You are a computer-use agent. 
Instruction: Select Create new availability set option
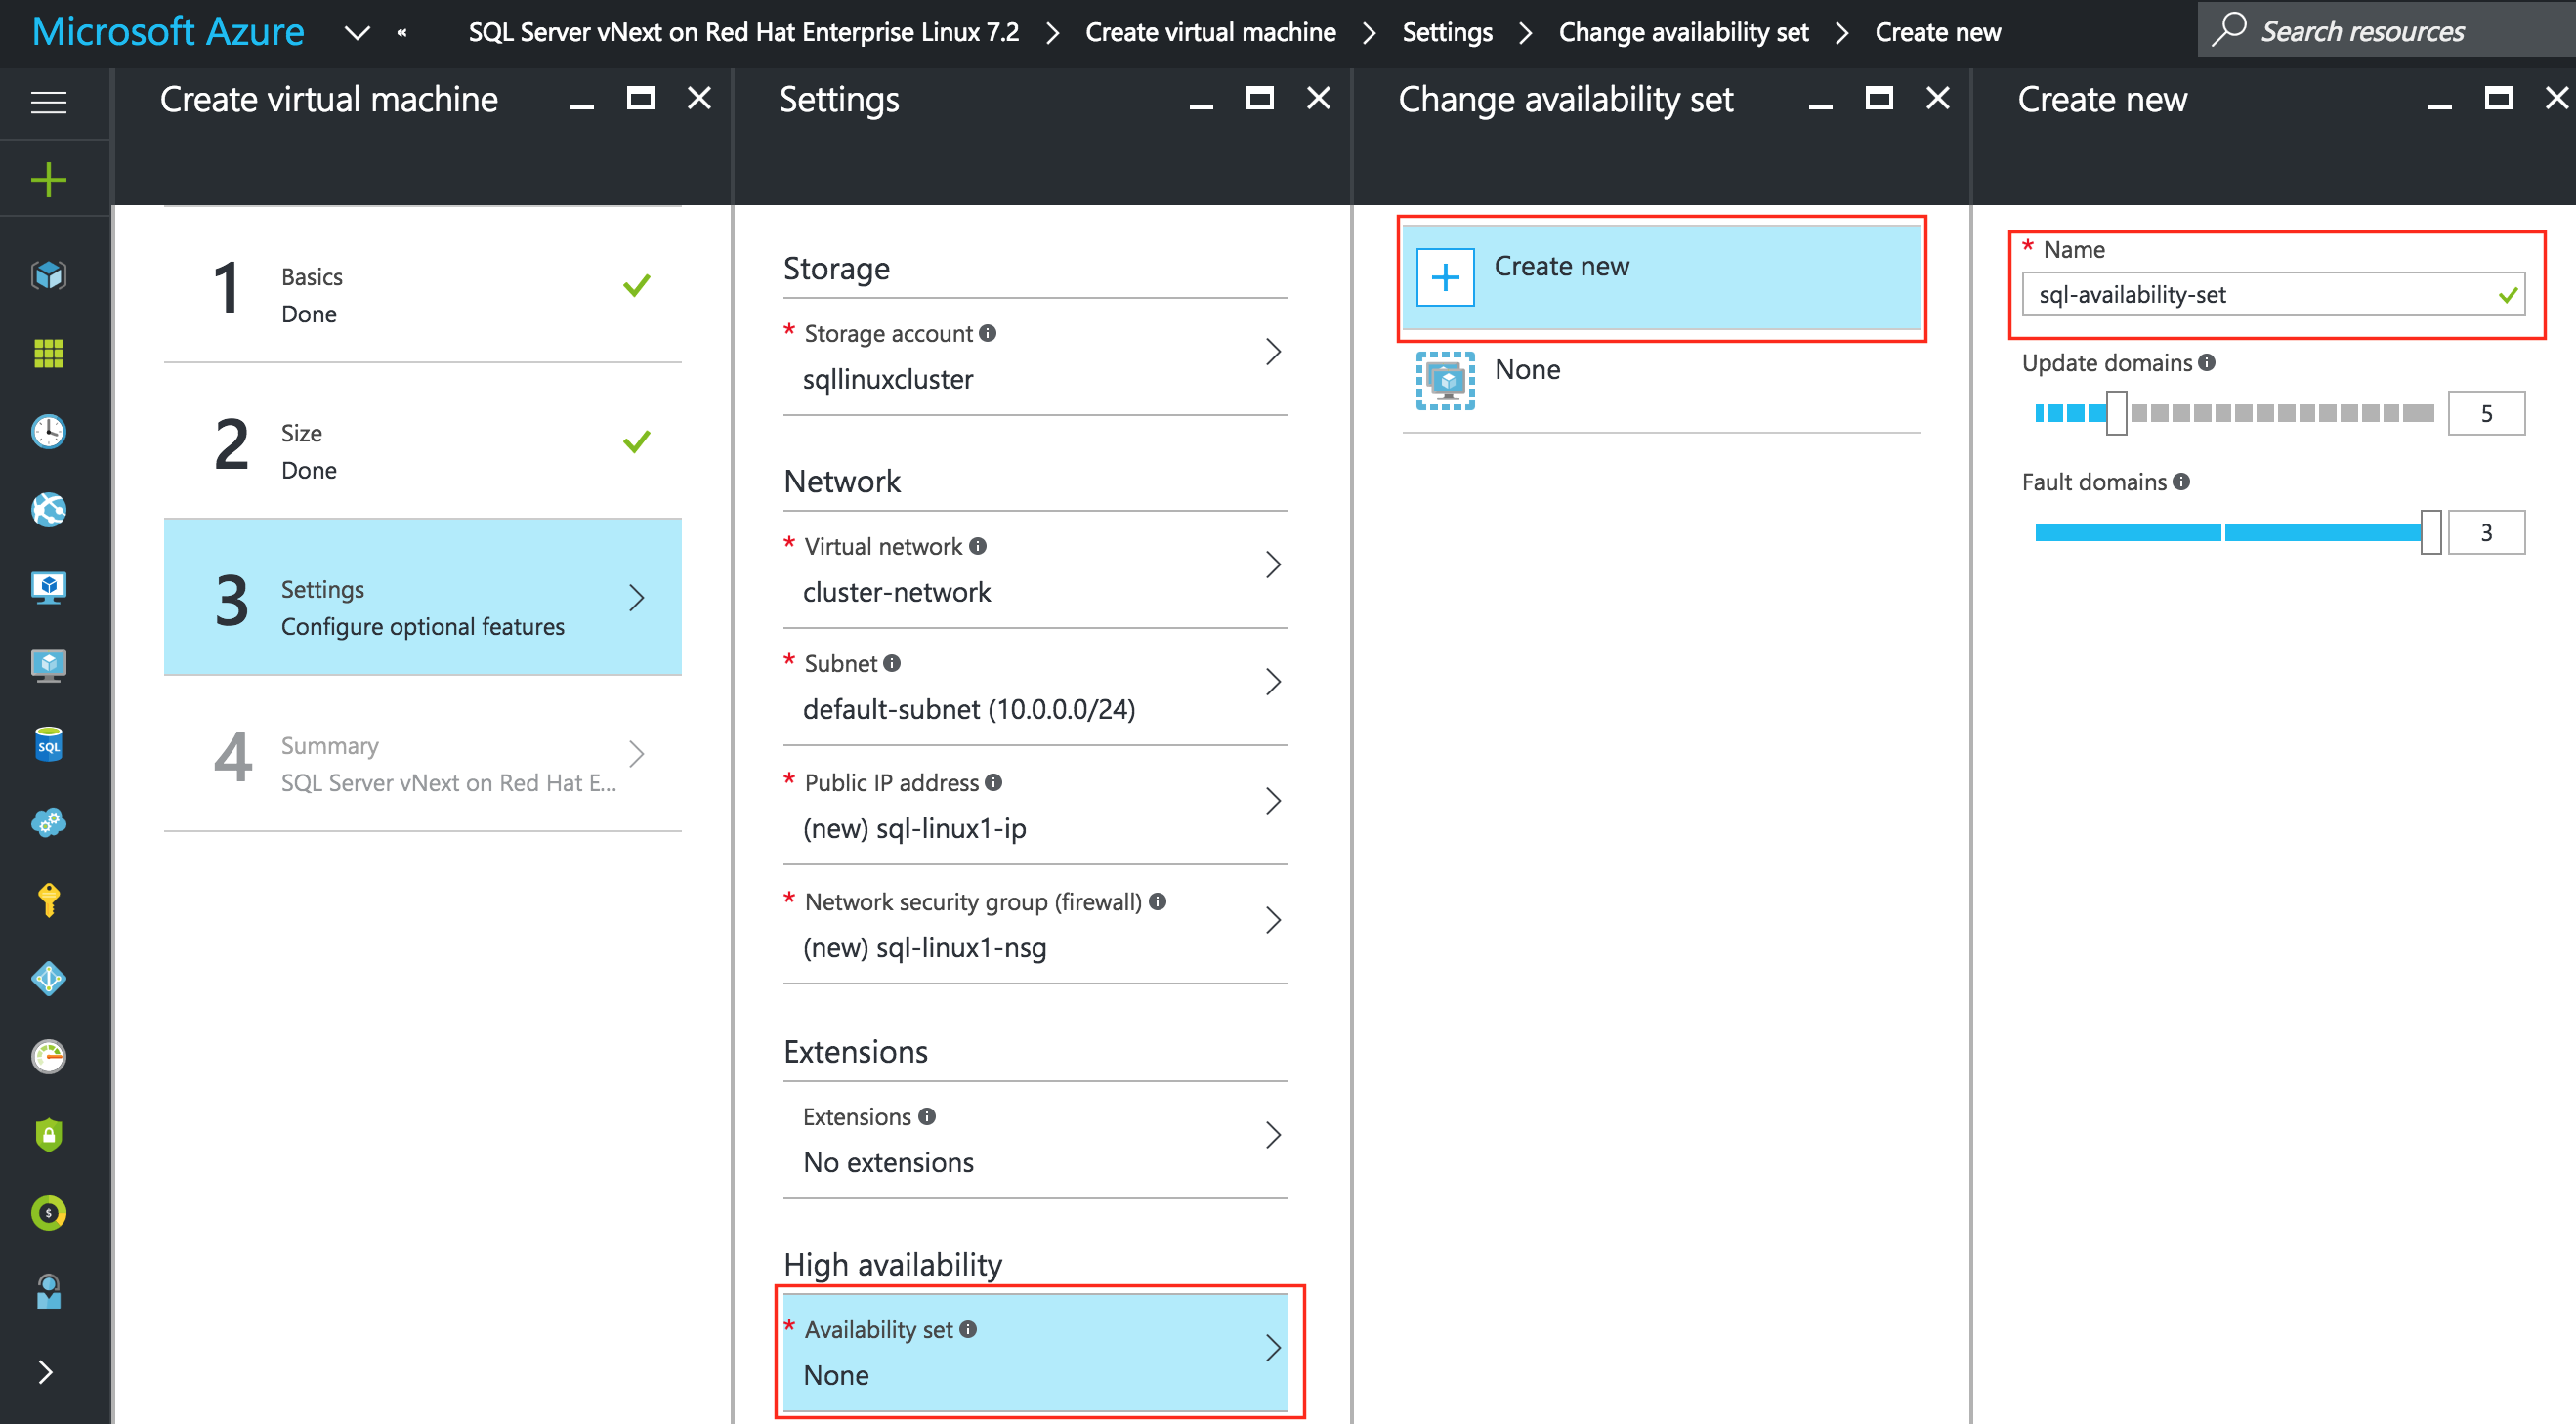(1660, 277)
